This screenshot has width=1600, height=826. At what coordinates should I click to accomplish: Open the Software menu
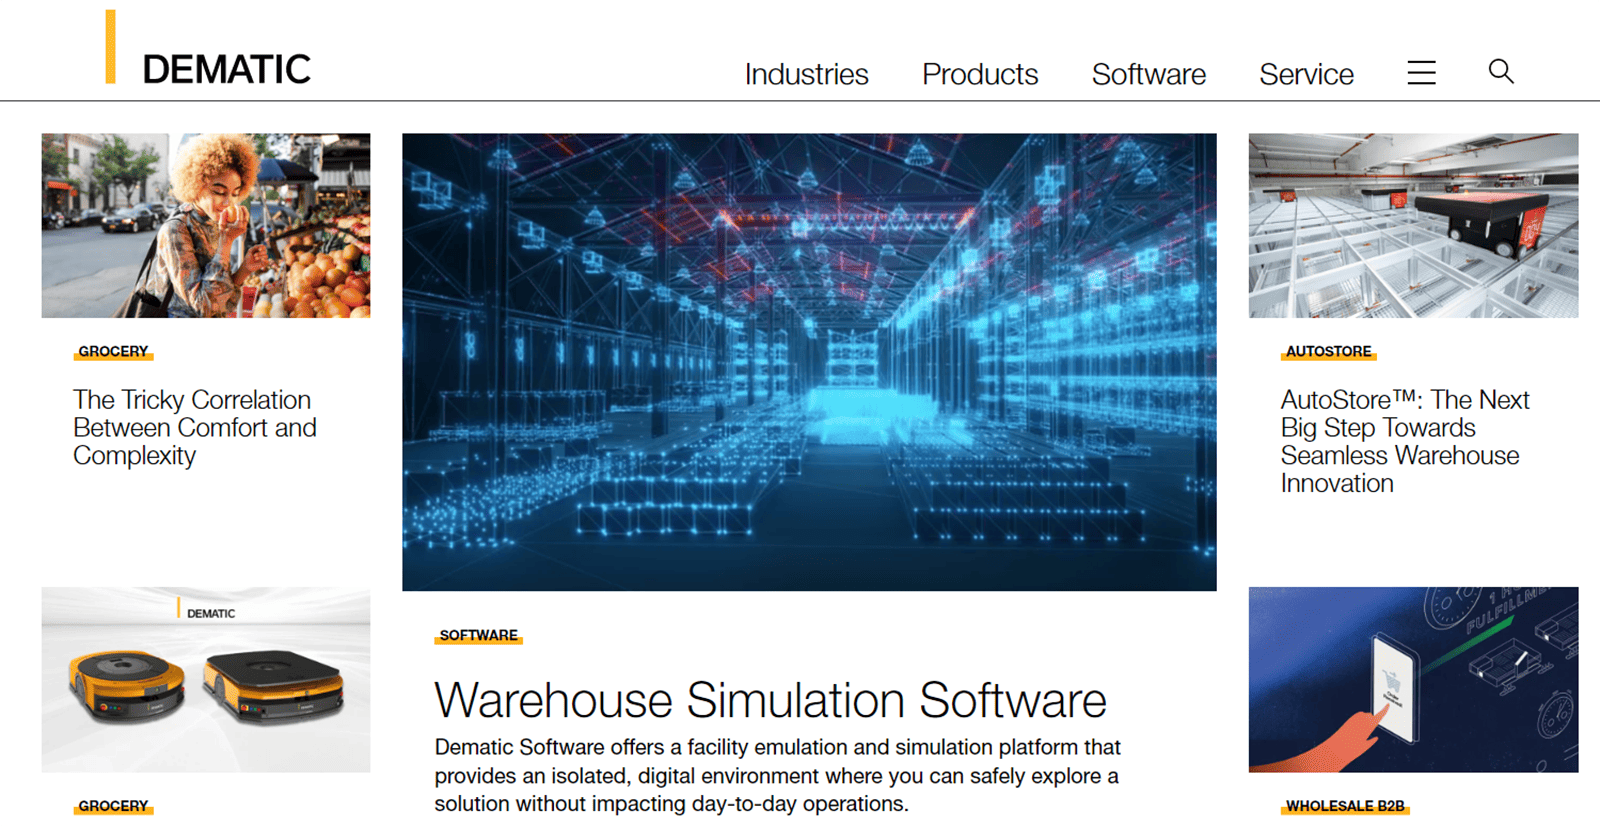tap(1148, 74)
